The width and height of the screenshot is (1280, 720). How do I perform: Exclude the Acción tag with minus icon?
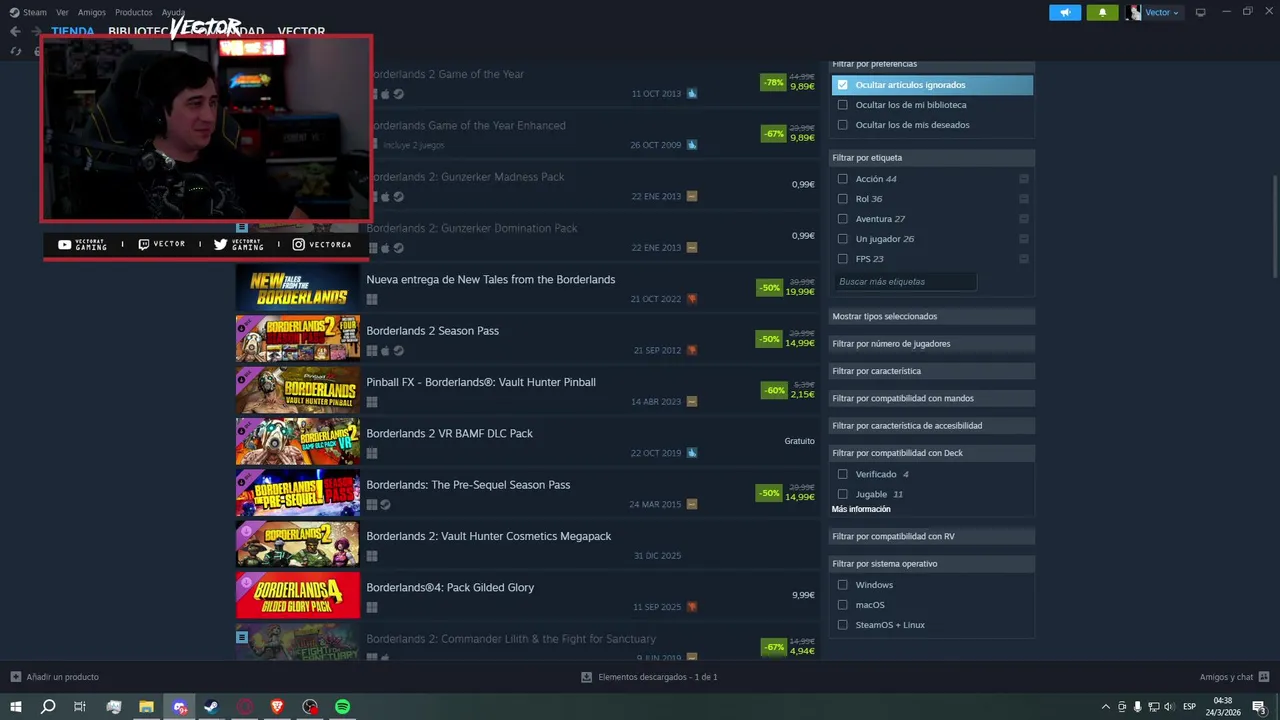coord(1024,179)
